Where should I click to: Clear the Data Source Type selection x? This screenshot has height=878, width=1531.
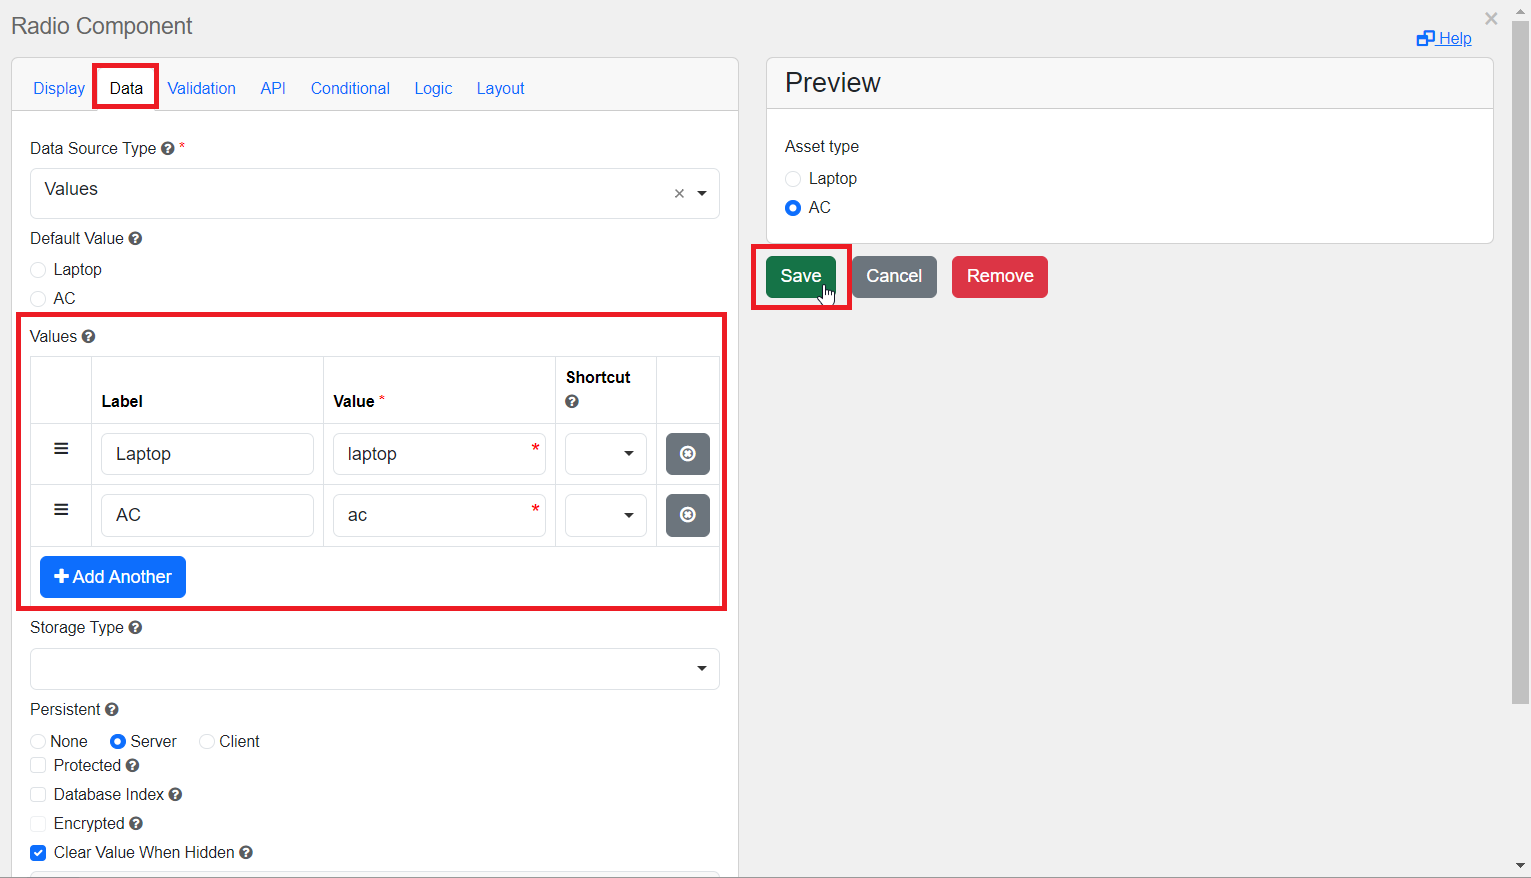tap(679, 194)
